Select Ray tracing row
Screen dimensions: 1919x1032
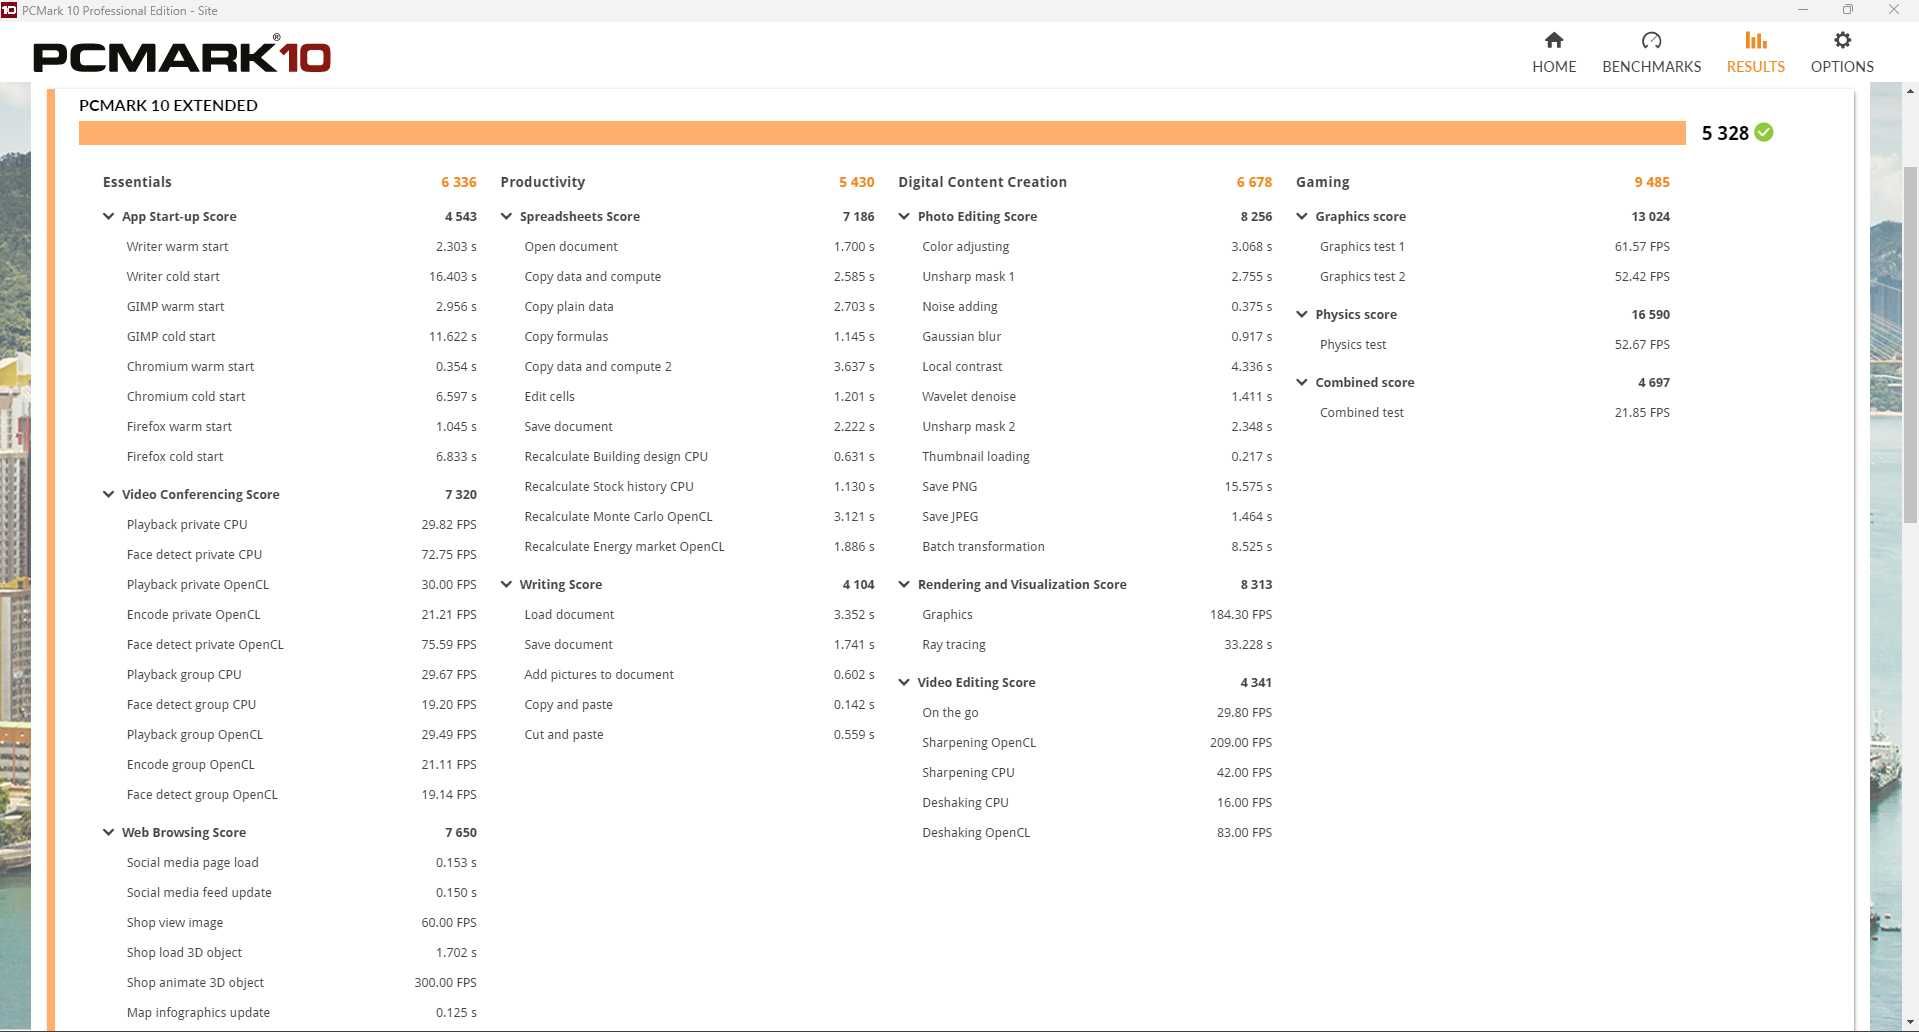tap(1097, 644)
